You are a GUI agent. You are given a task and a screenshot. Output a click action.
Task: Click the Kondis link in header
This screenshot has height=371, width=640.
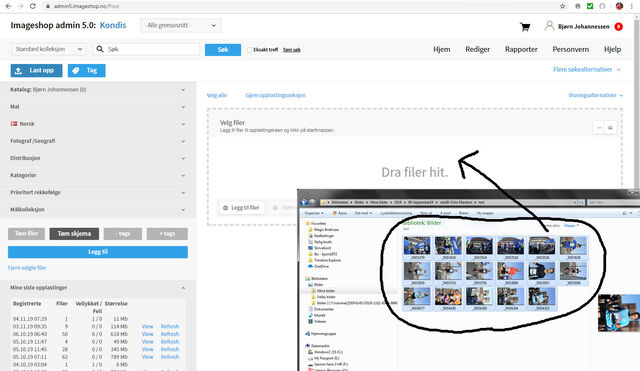click(113, 25)
